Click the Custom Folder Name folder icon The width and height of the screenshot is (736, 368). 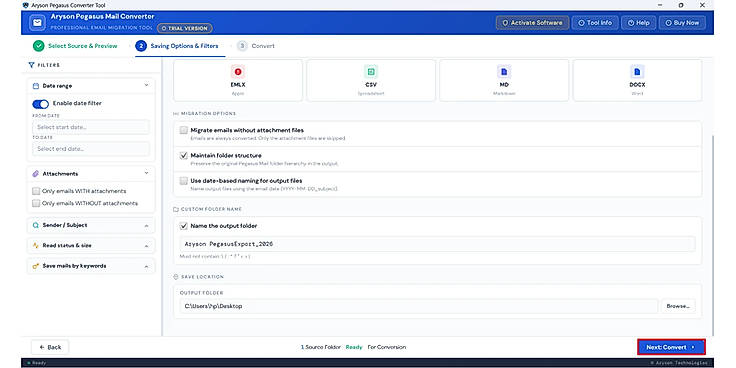click(176, 209)
